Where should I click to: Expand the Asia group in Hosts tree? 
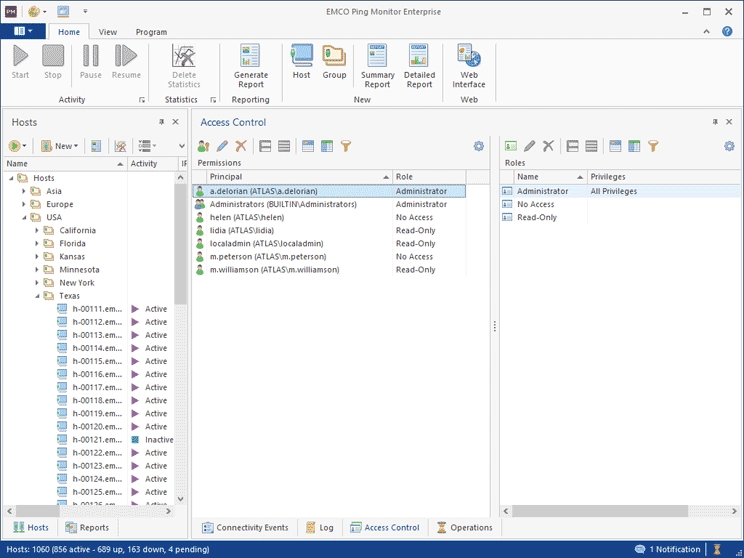[x=24, y=191]
